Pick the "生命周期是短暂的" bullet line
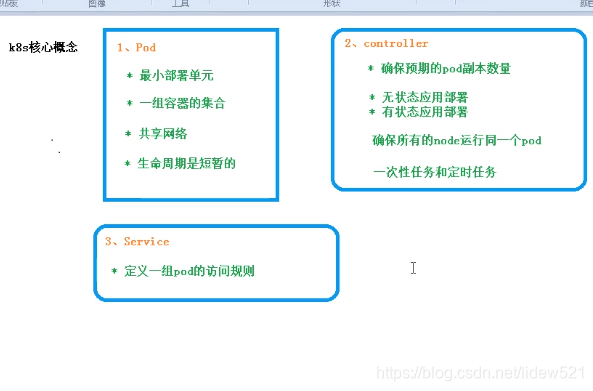Screen dimensions: 593x391 (x=180, y=163)
